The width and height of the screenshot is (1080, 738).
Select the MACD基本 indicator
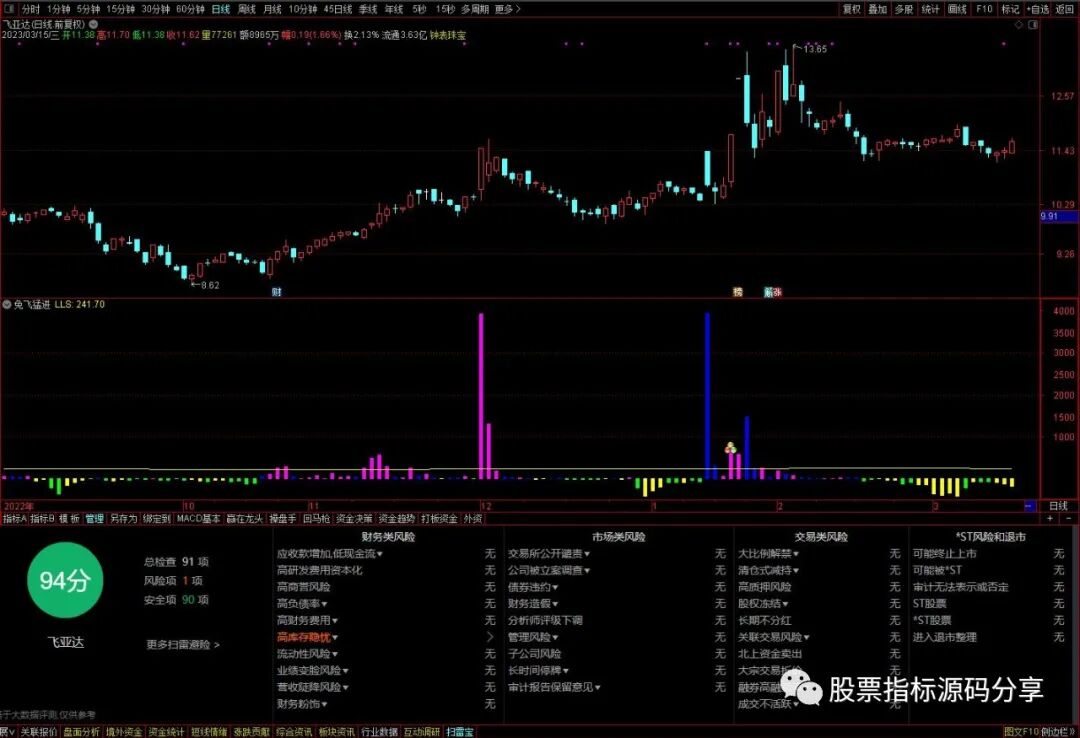tap(198, 519)
